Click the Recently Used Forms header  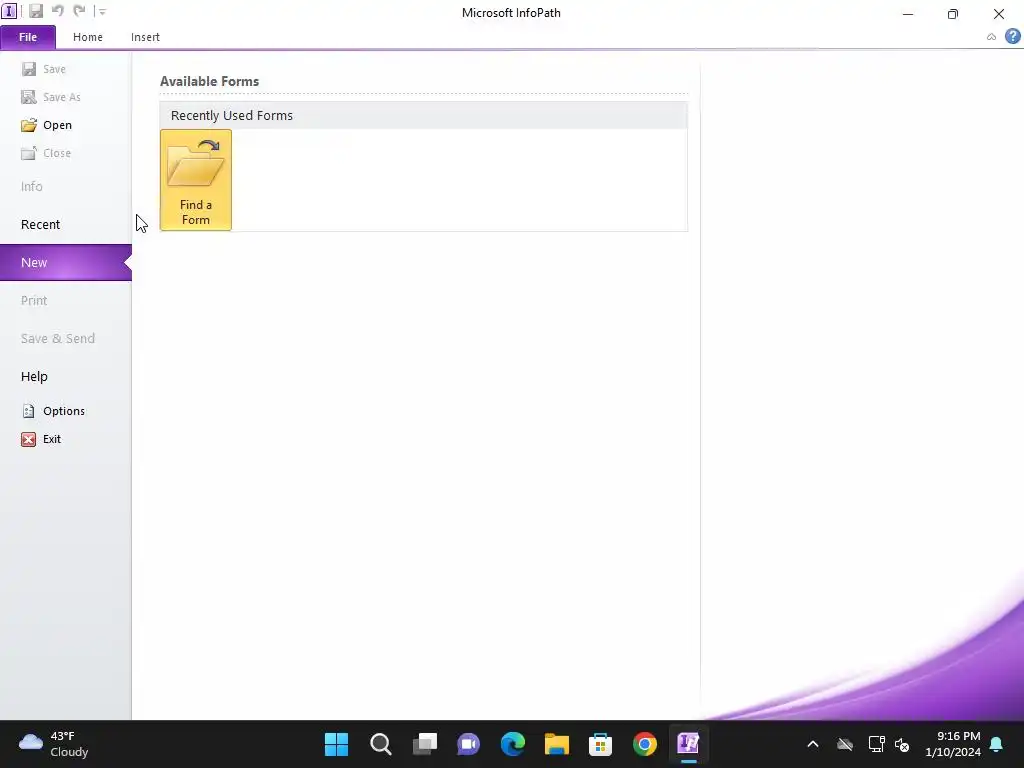tap(423, 116)
